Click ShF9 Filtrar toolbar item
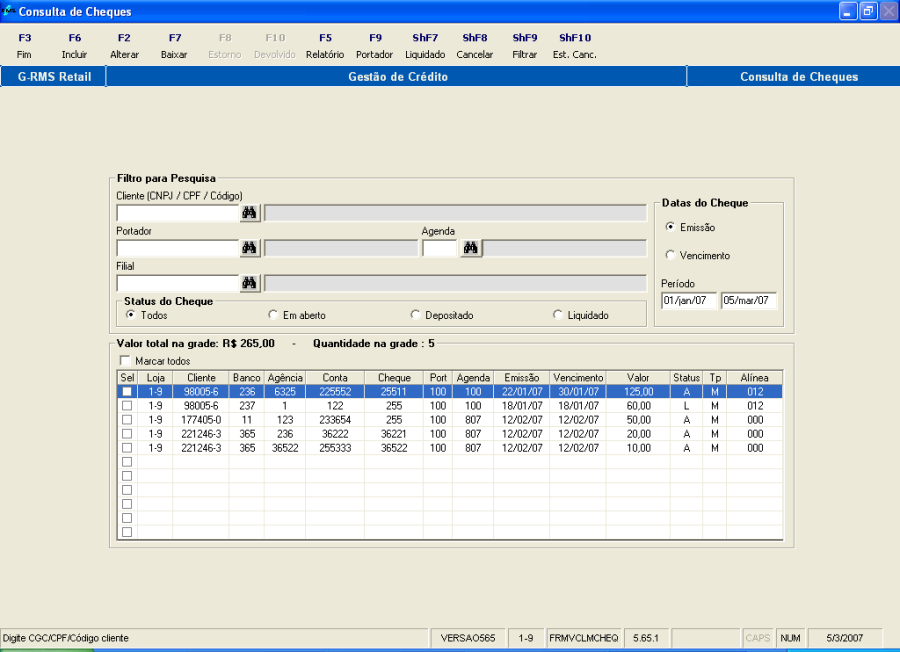The height and width of the screenshot is (652, 900). [x=524, y=46]
